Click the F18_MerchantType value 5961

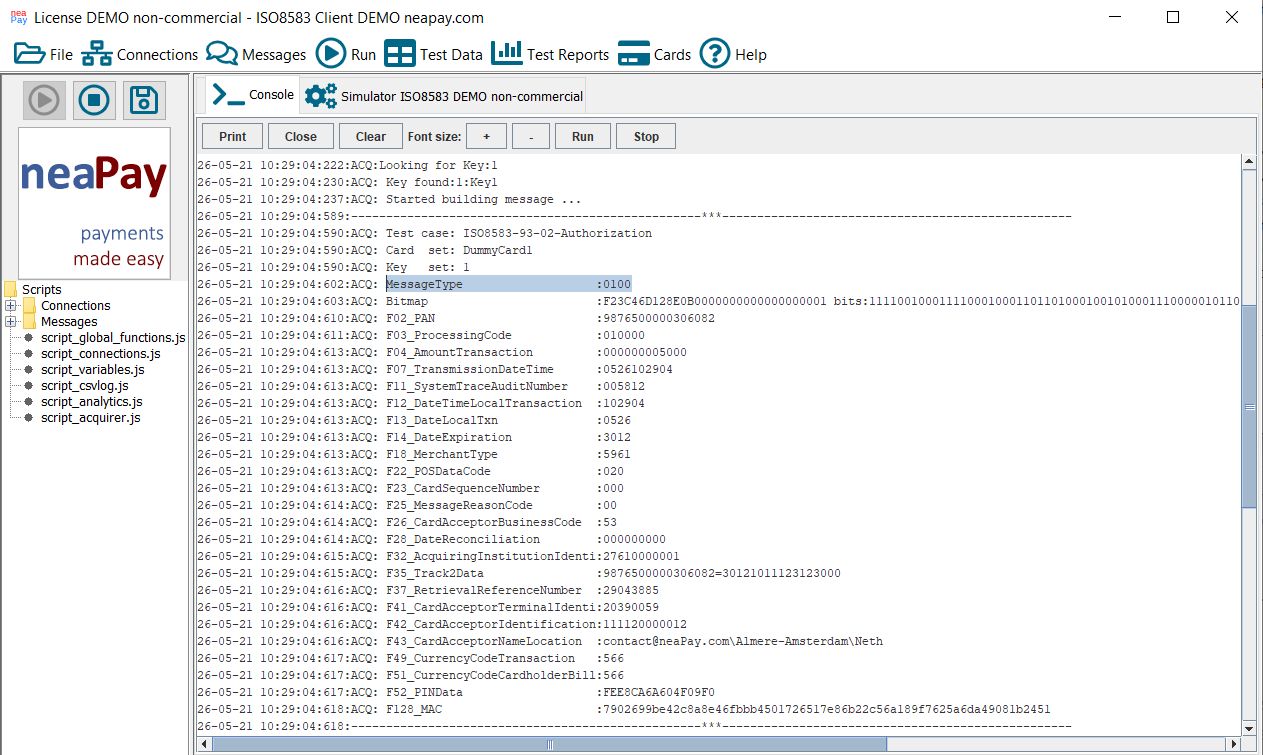(617, 454)
